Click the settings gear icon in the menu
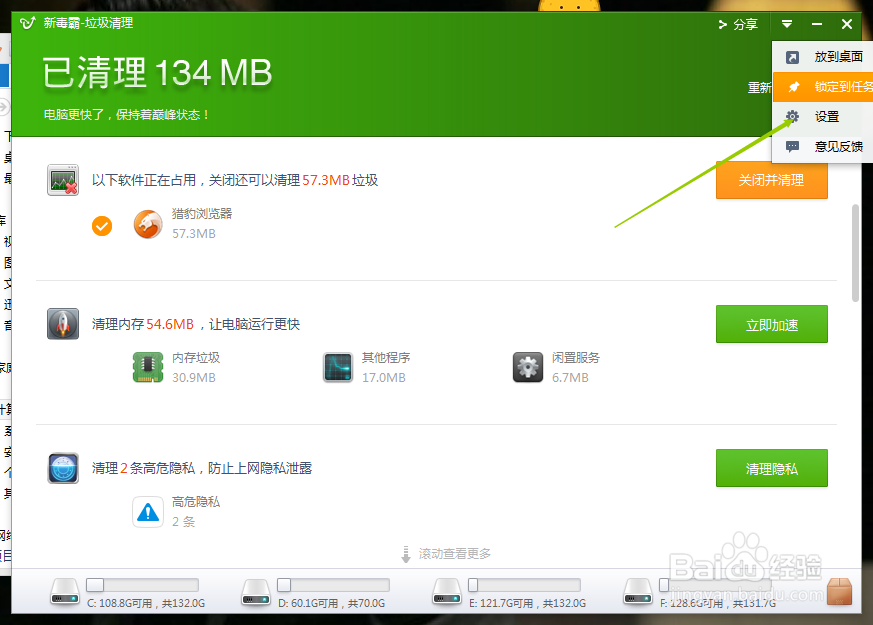This screenshot has width=873, height=625. tap(792, 116)
